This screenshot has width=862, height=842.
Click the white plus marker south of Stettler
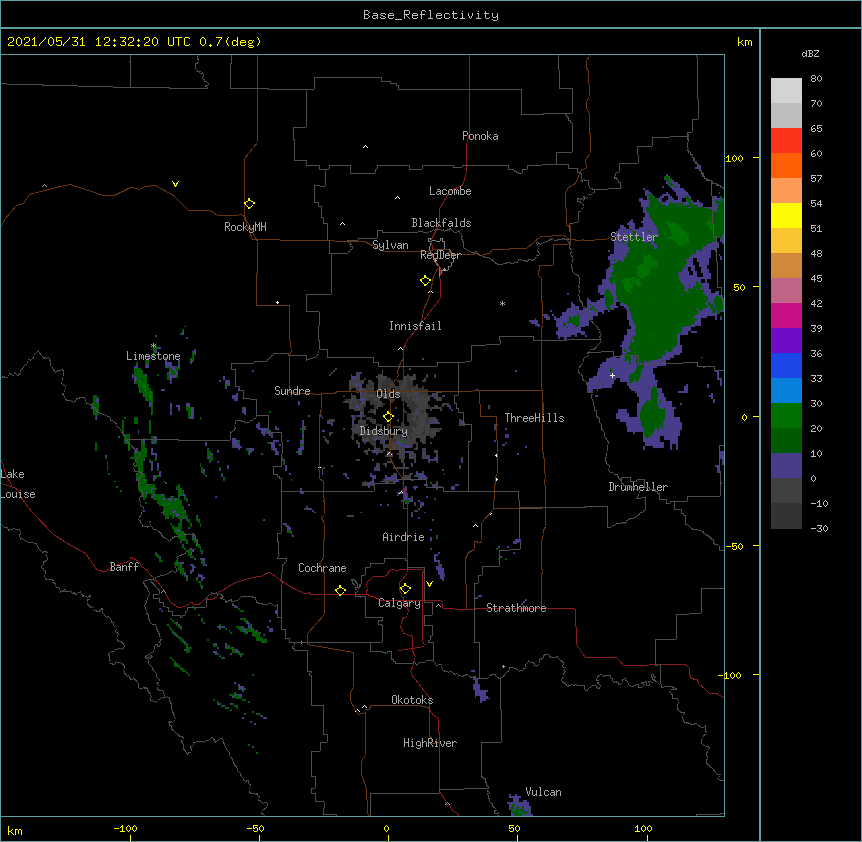[x=612, y=375]
